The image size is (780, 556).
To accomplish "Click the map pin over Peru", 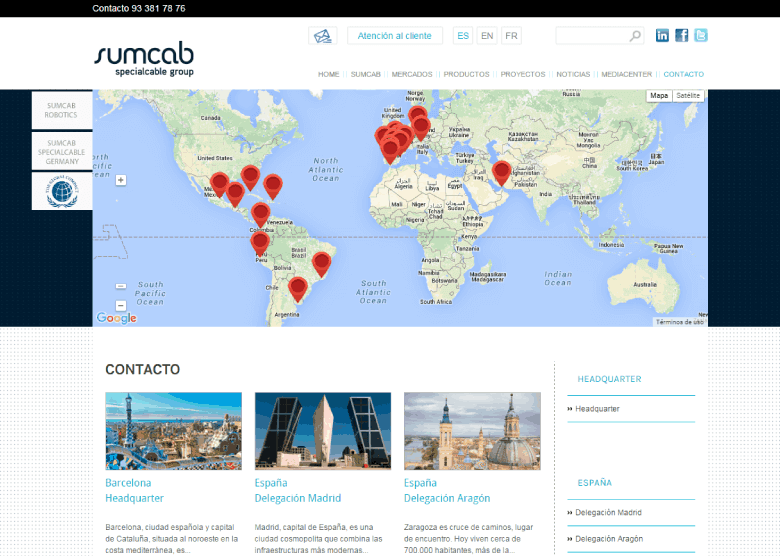I will click(260, 243).
